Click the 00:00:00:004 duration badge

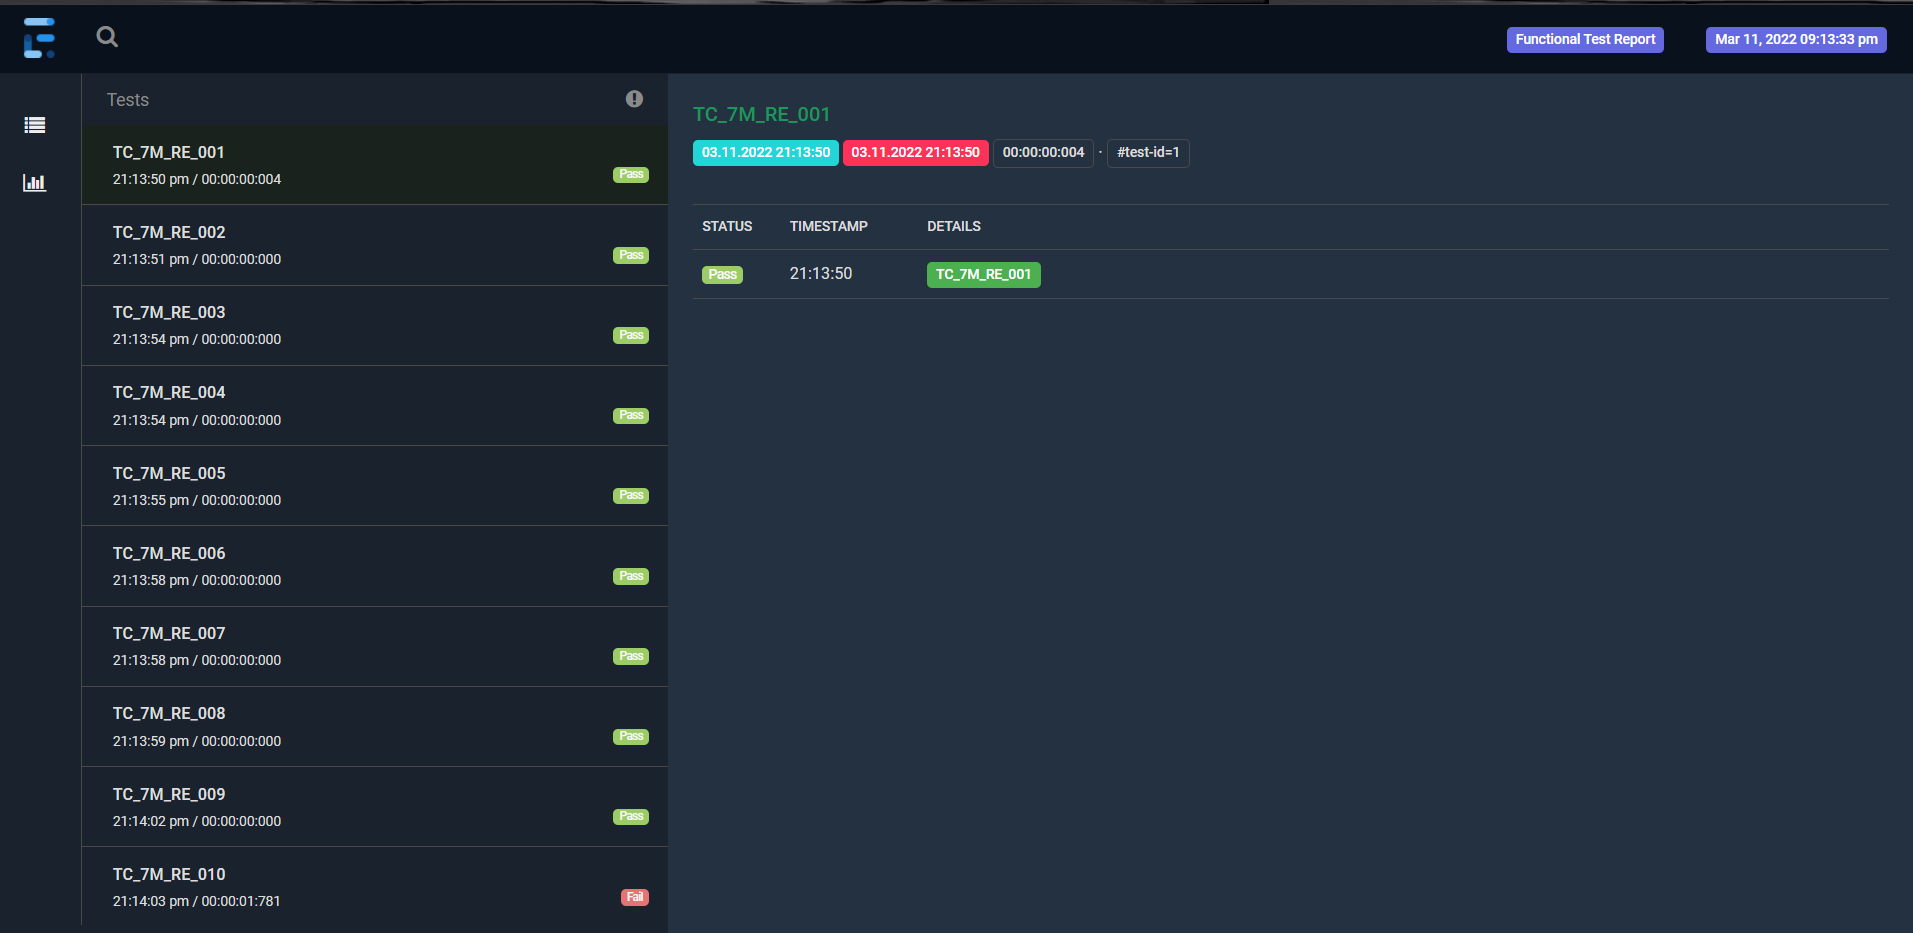[x=1043, y=152]
